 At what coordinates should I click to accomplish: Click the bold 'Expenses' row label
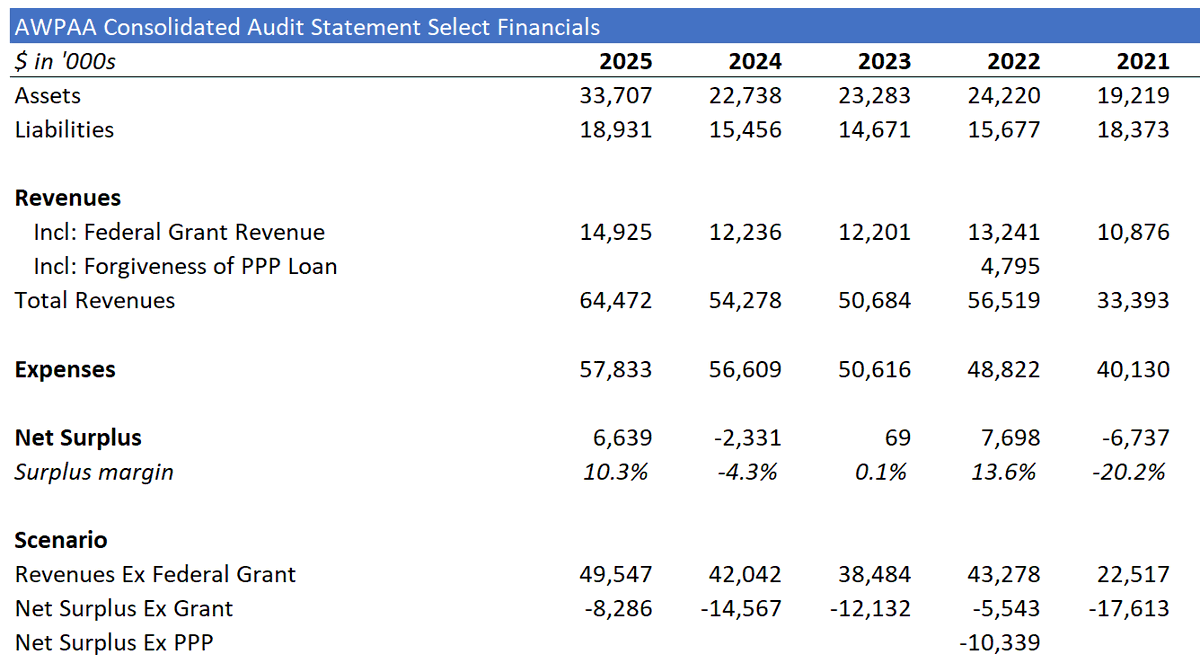[65, 370]
